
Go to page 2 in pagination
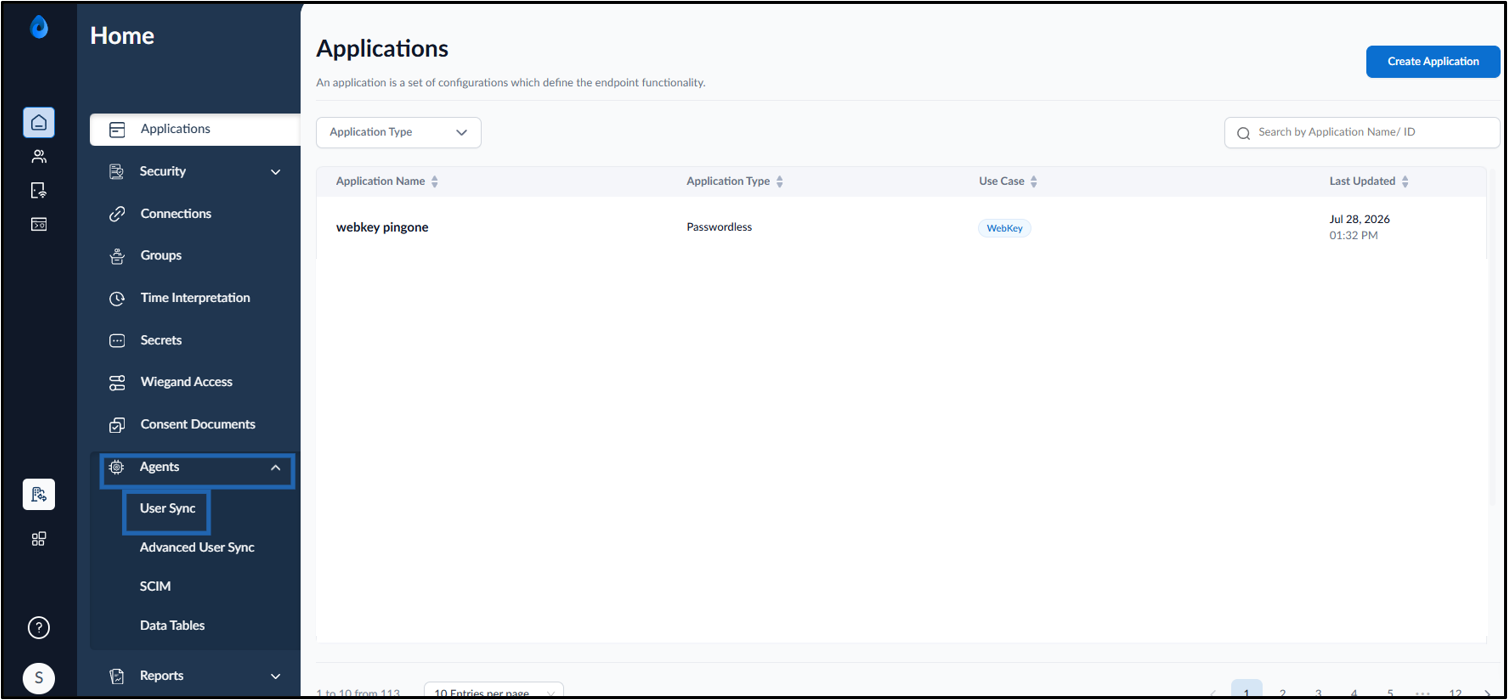[x=1282, y=692]
